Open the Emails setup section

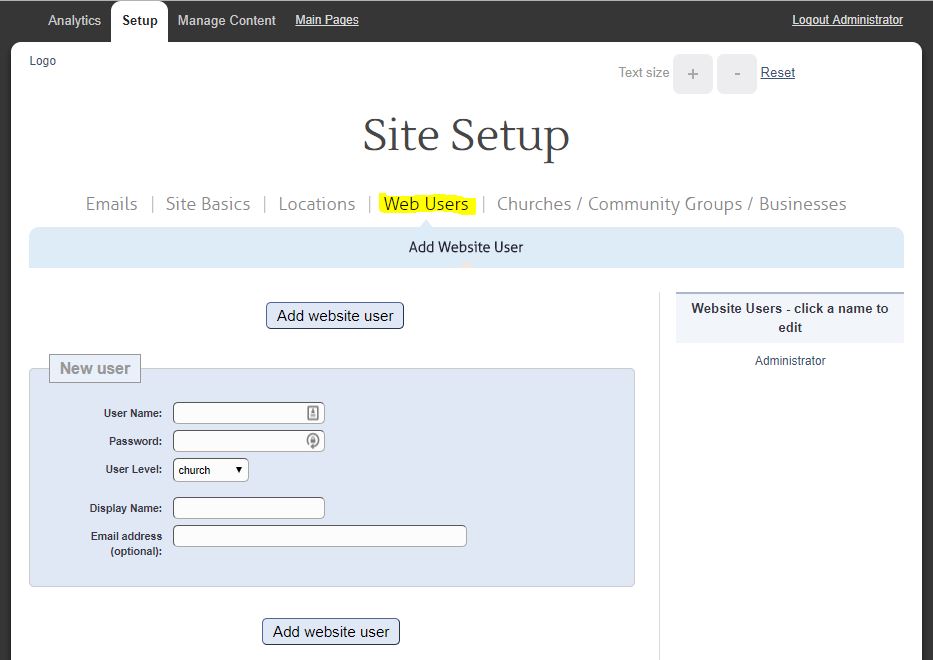(x=112, y=204)
